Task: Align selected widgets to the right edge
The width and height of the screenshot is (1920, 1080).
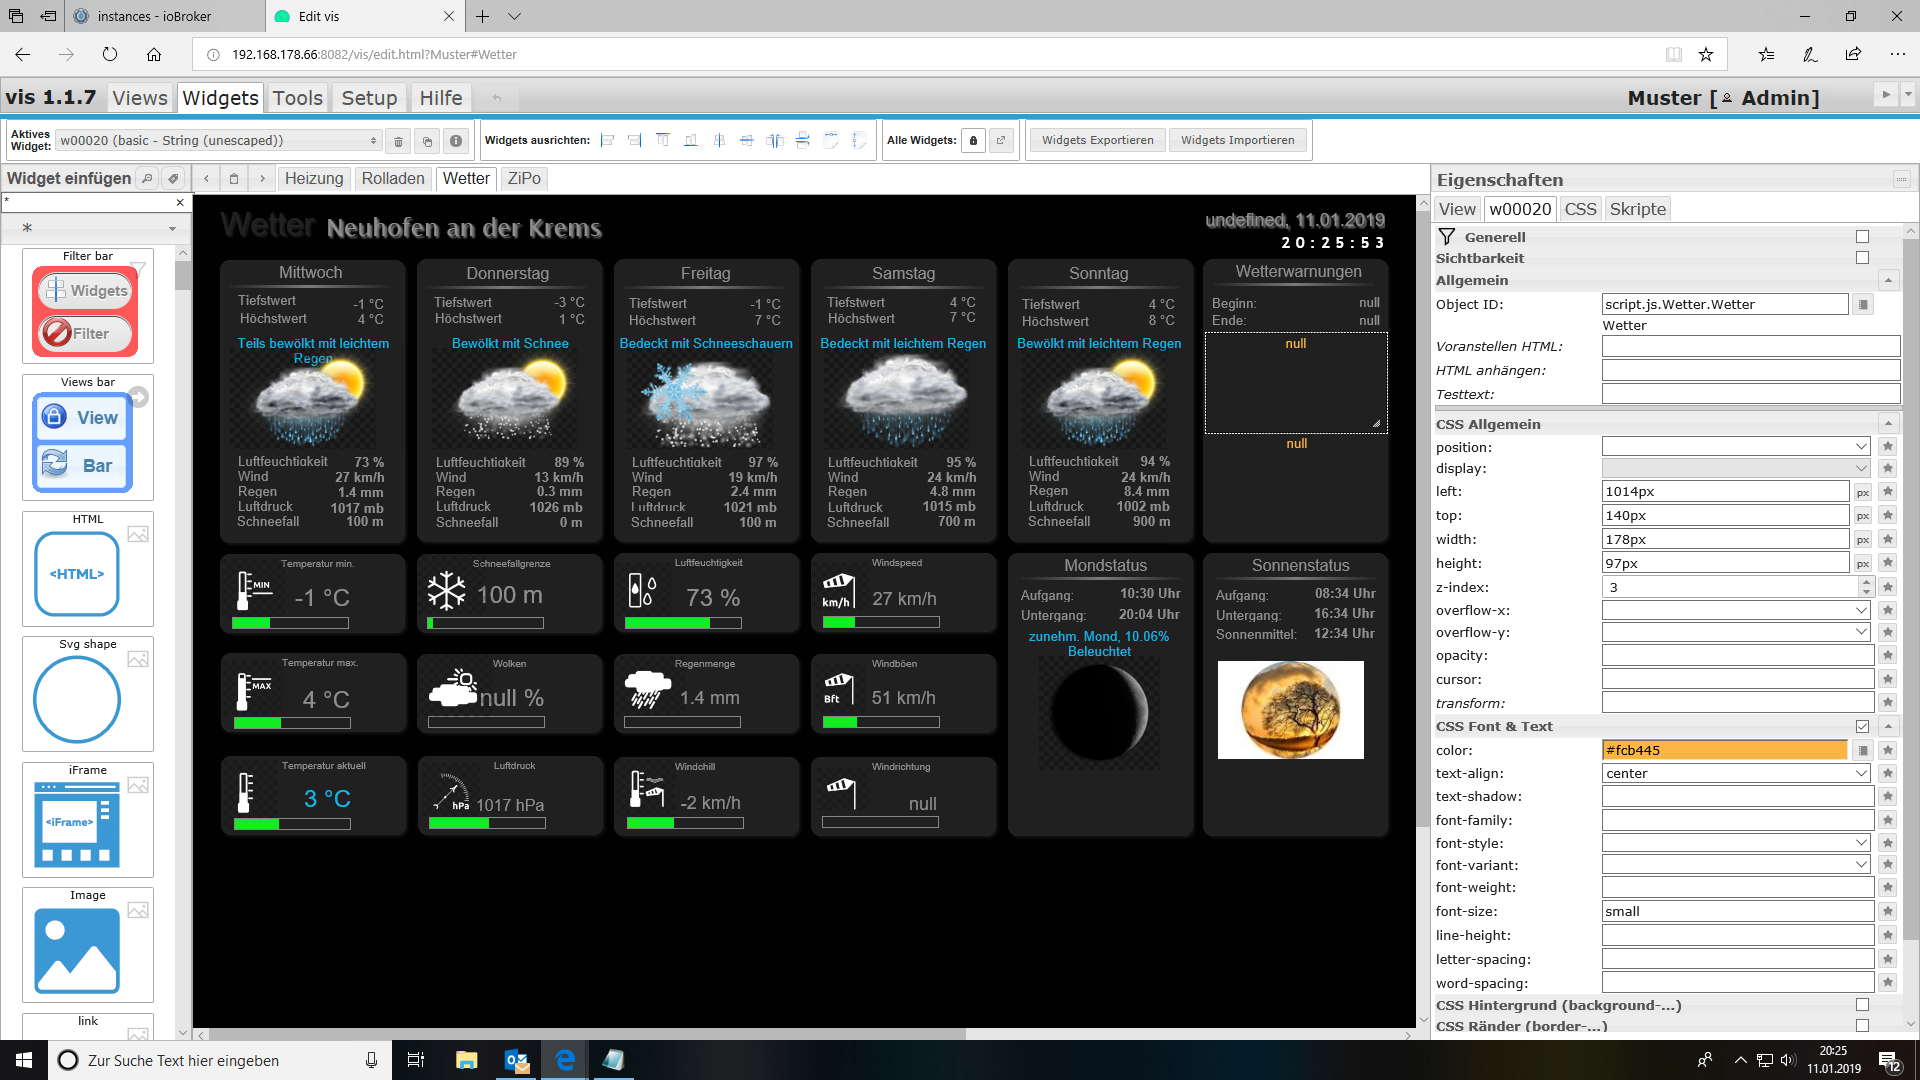Action: click(x=635, y=141)
